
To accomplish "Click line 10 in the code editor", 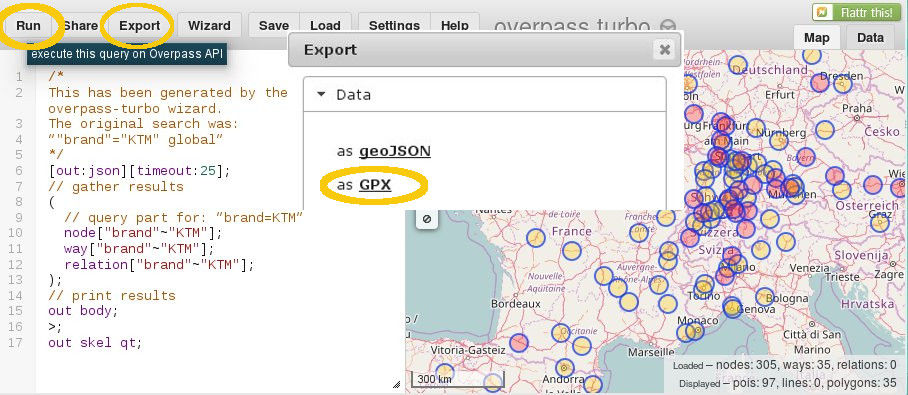I will click(x=143, y=233).
